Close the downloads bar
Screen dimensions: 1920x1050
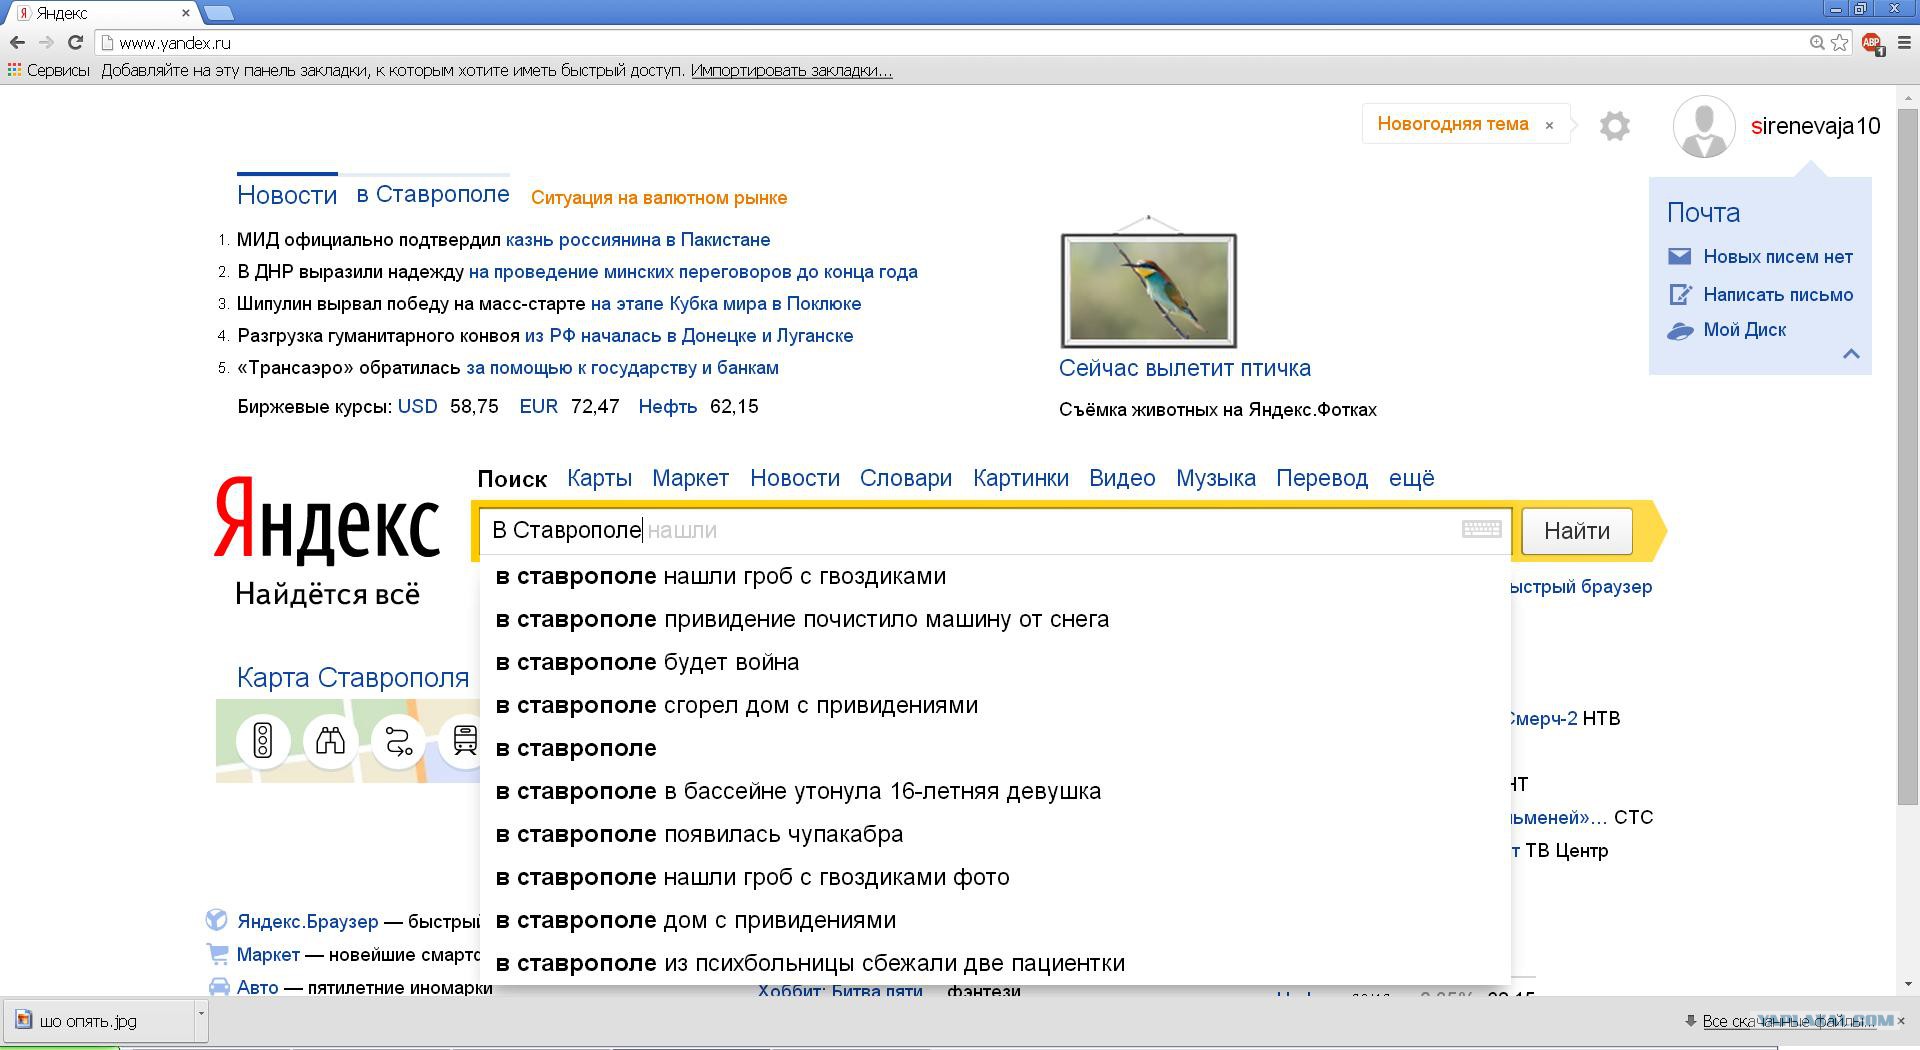coord(1901,1020)
